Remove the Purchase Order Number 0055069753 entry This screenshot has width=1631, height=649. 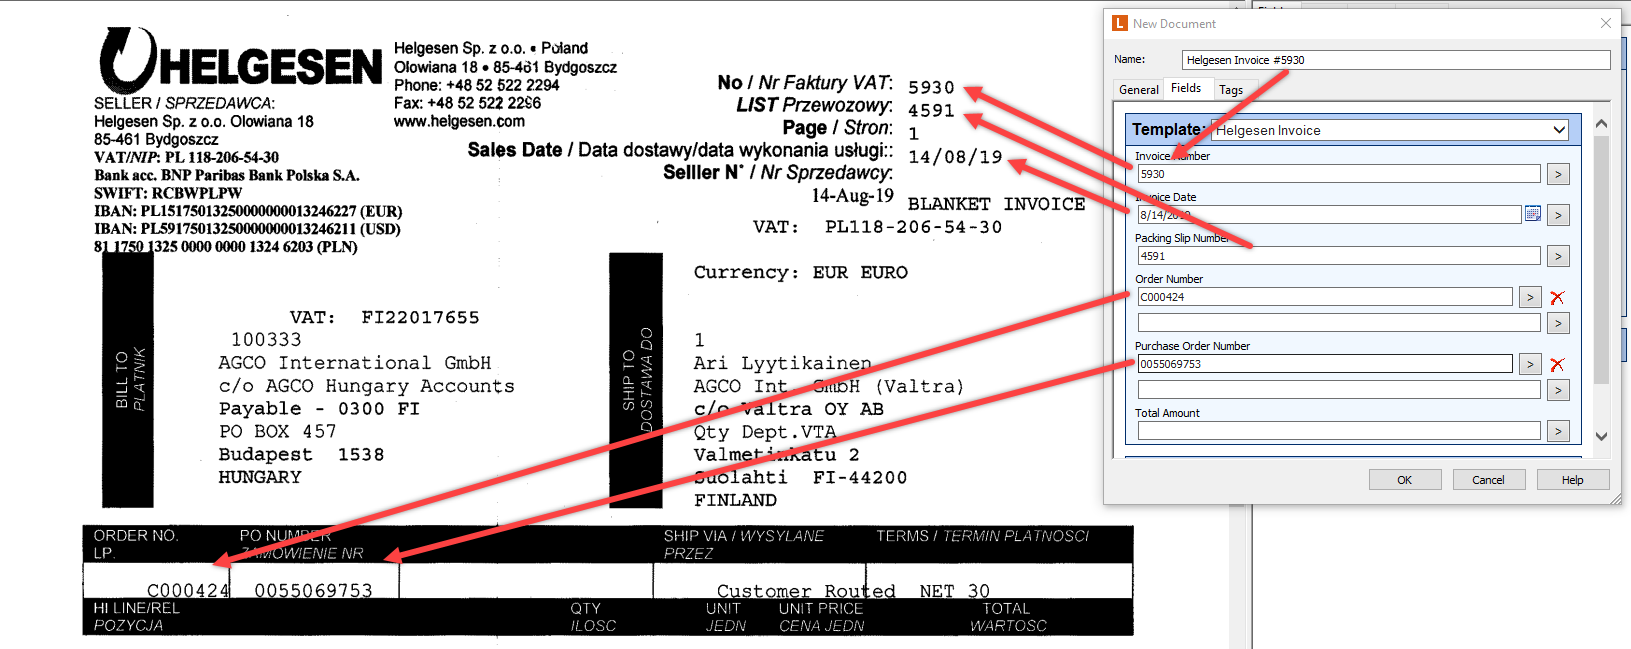[1557, 364]
